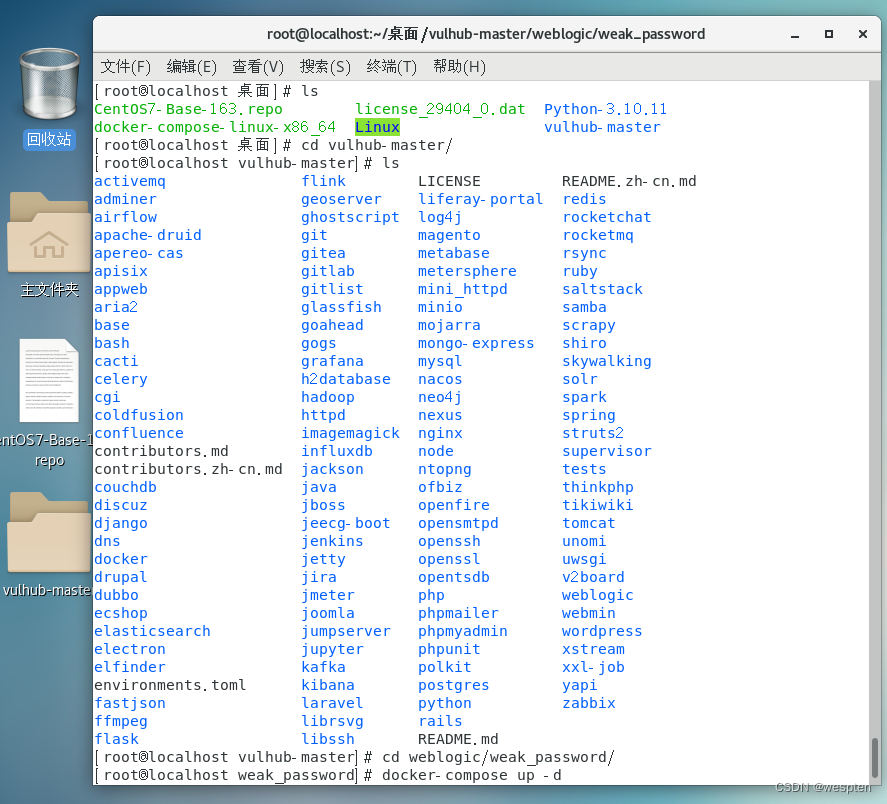Maximize the terminal window
887x804 pixels.
pos(829,35)
